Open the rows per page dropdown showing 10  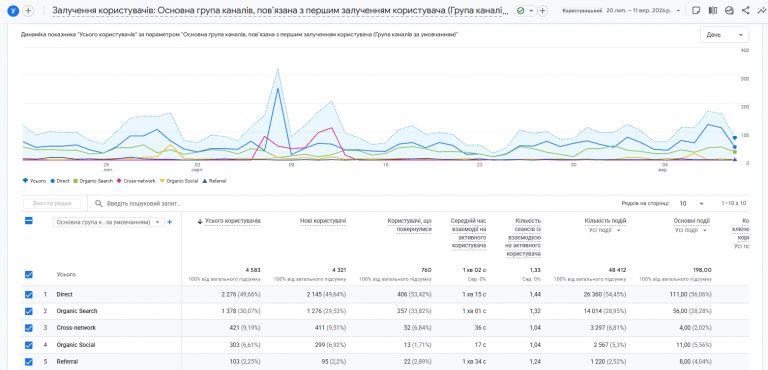click(691, 203)
